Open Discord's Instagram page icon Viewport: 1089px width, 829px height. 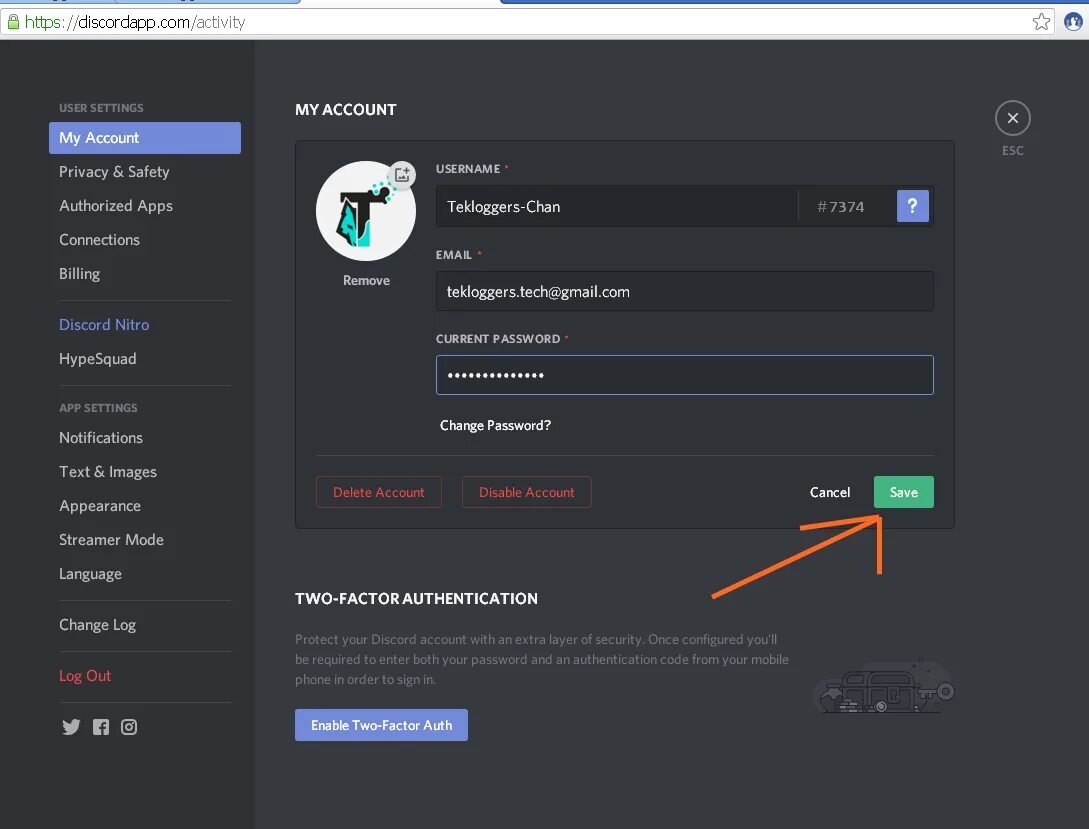pos(129,727)
